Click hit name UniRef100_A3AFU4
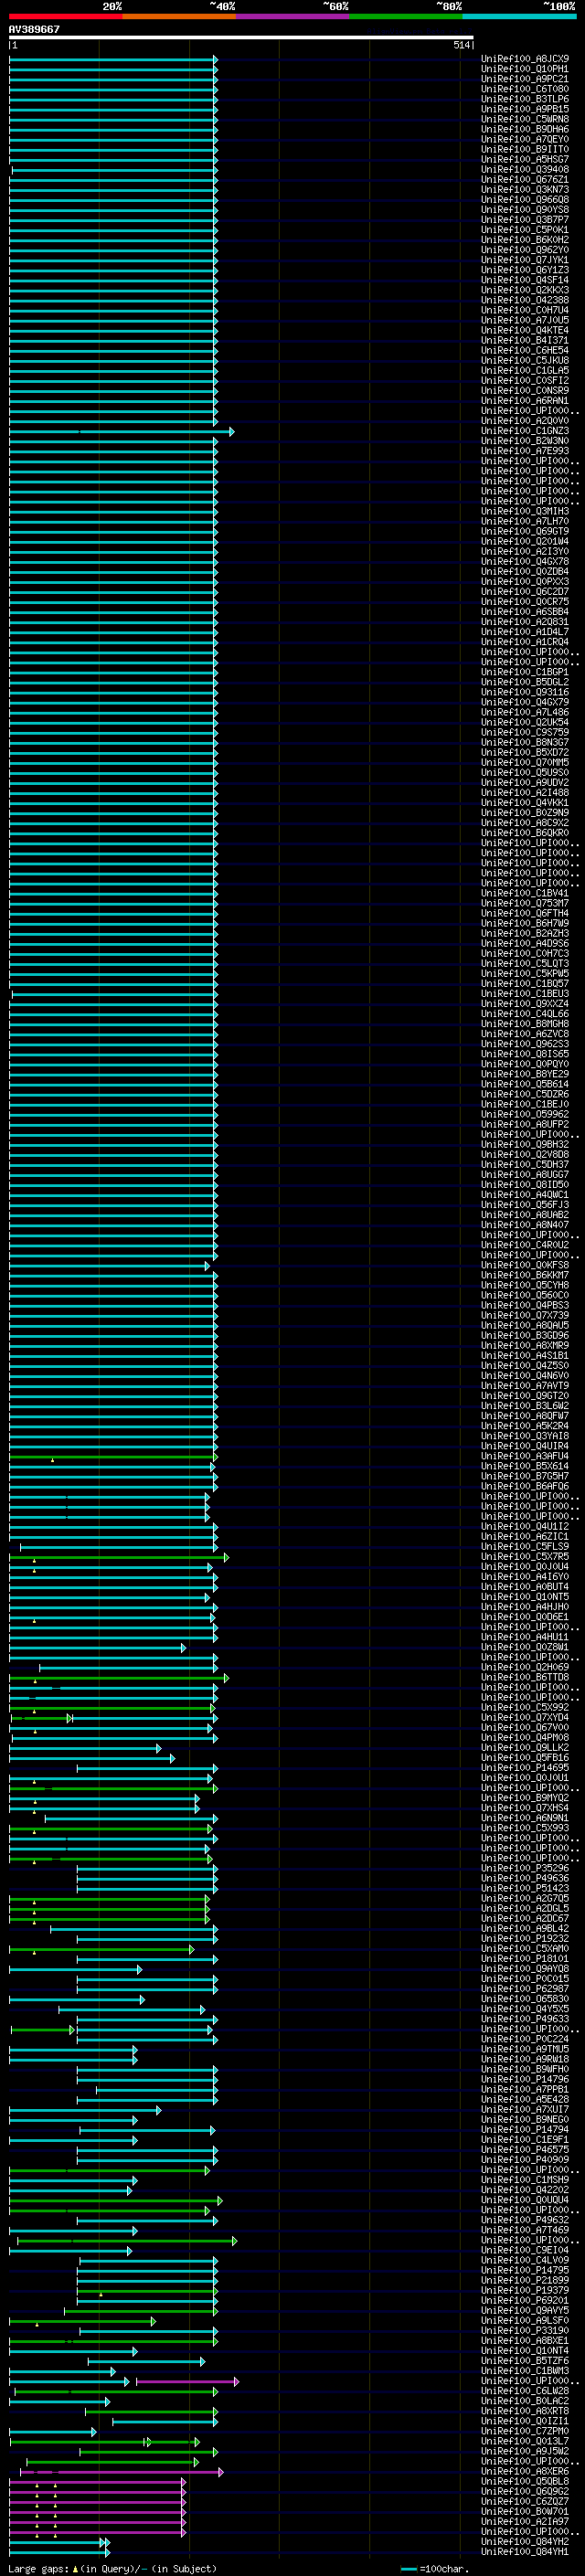Viewport: 585px width, 2576px height. [525, 1456]
